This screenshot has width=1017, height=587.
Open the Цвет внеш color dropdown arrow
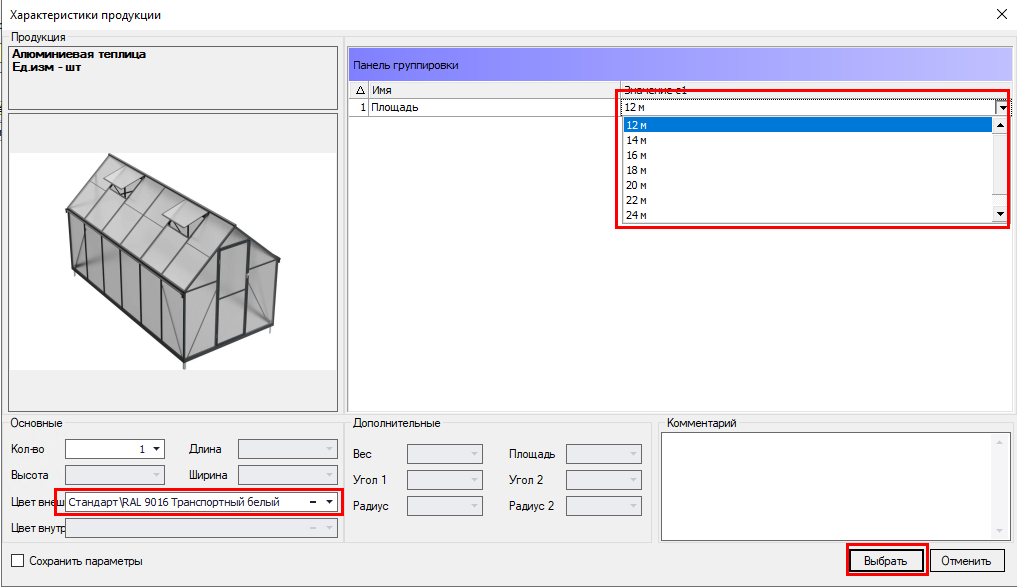coord(329,502)
